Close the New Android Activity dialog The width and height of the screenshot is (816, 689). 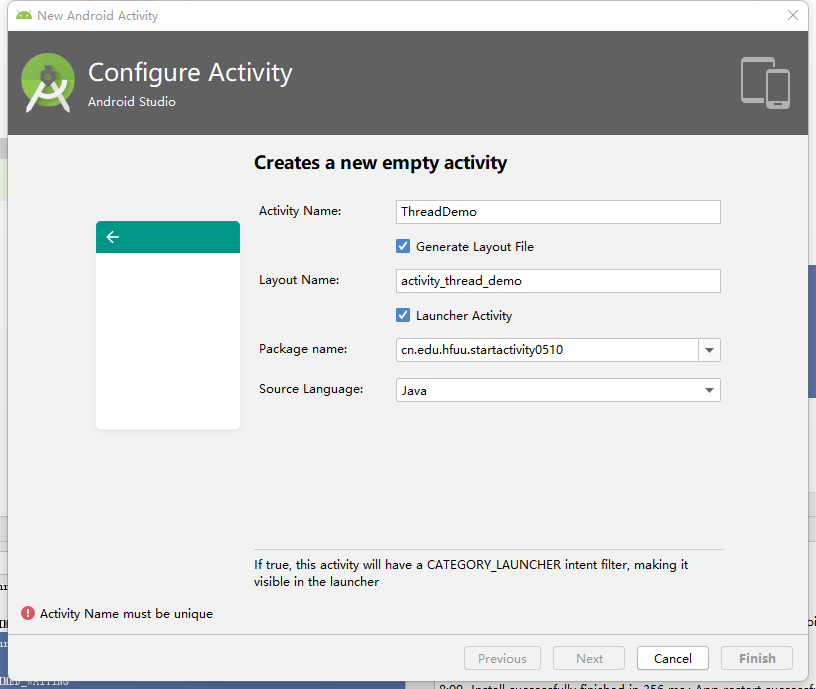pyautogui.click(x=793, y=15)
